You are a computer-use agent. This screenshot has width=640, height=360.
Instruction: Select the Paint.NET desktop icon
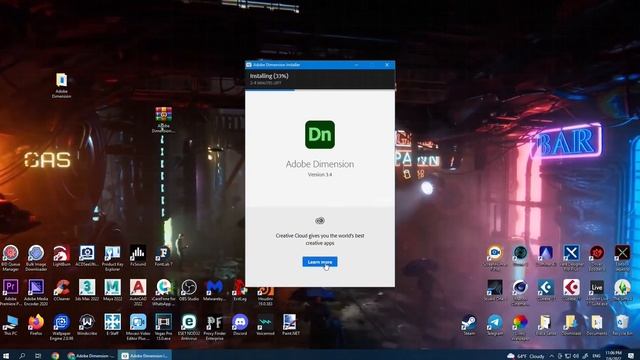click(x=290, y=325)
